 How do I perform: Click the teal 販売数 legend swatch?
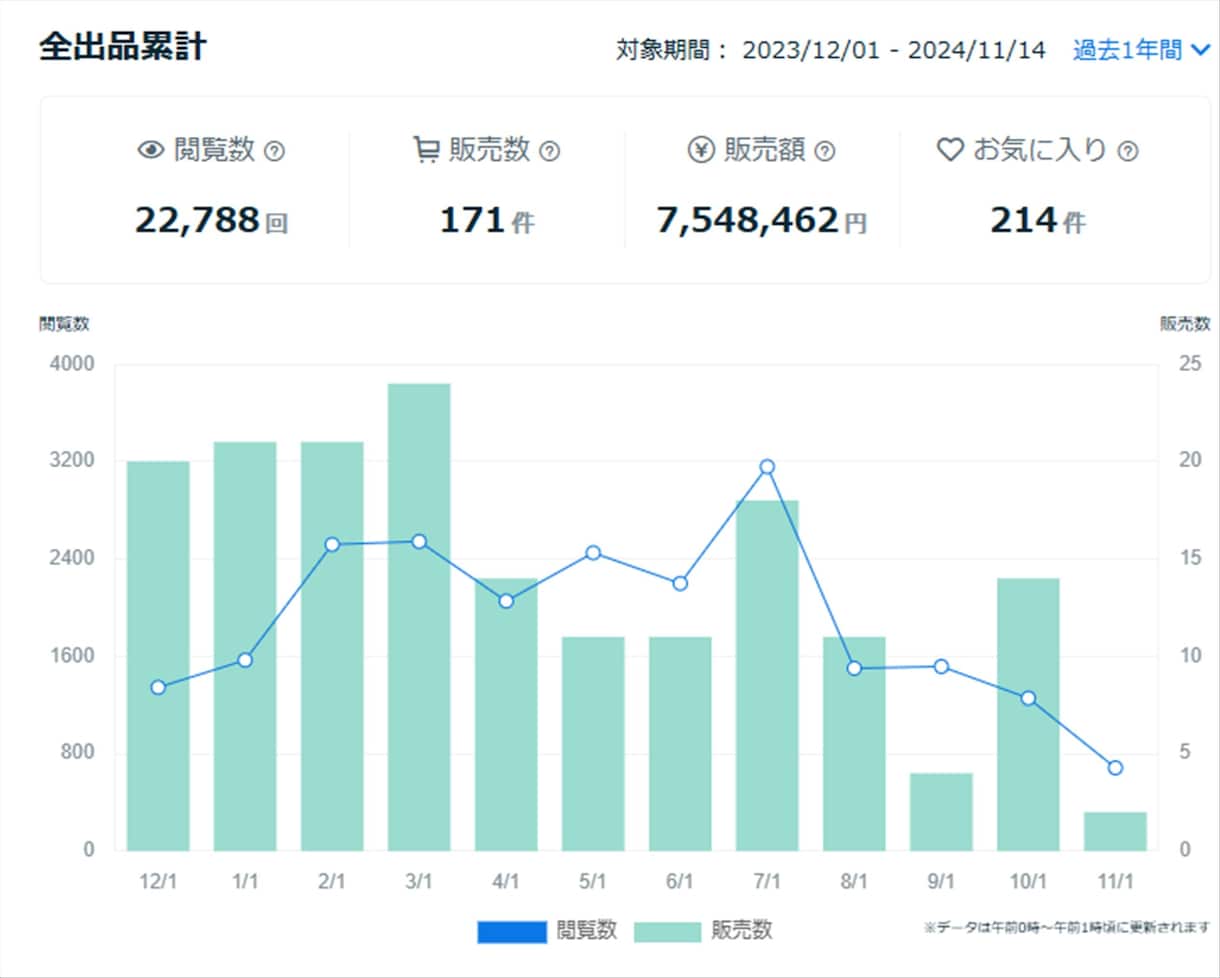pyautogui.click(x=668, y=932)
